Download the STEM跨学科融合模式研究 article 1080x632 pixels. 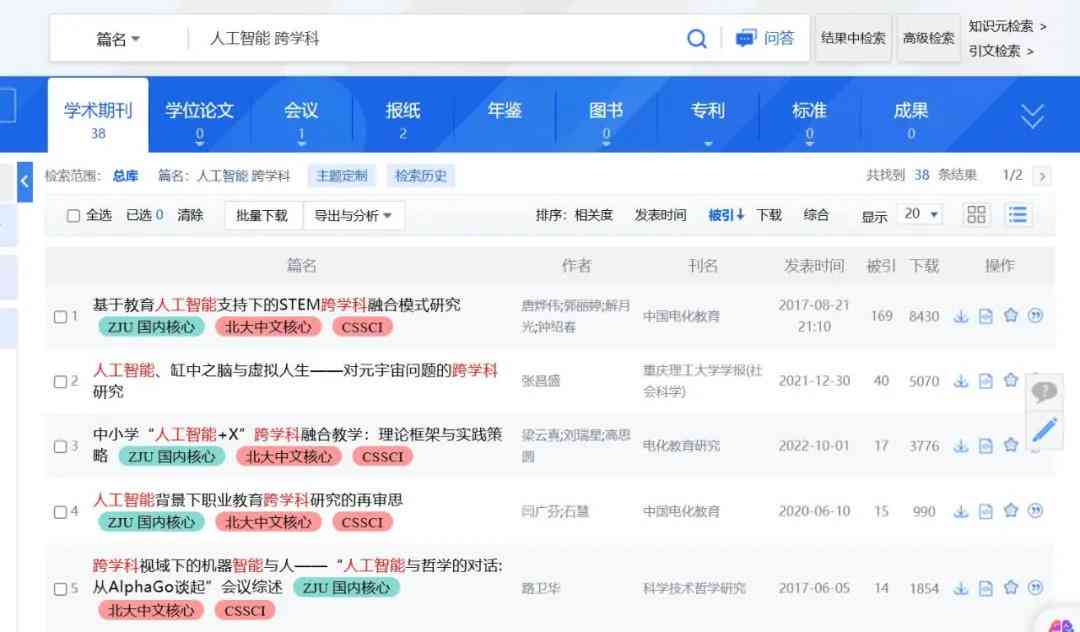click(x=961, y=316)
